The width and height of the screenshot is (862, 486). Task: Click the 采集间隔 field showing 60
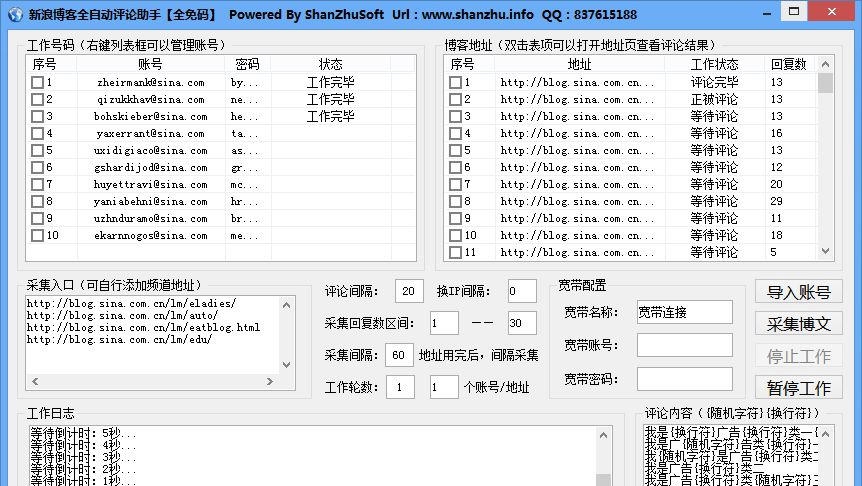click(x=400, y=355)
